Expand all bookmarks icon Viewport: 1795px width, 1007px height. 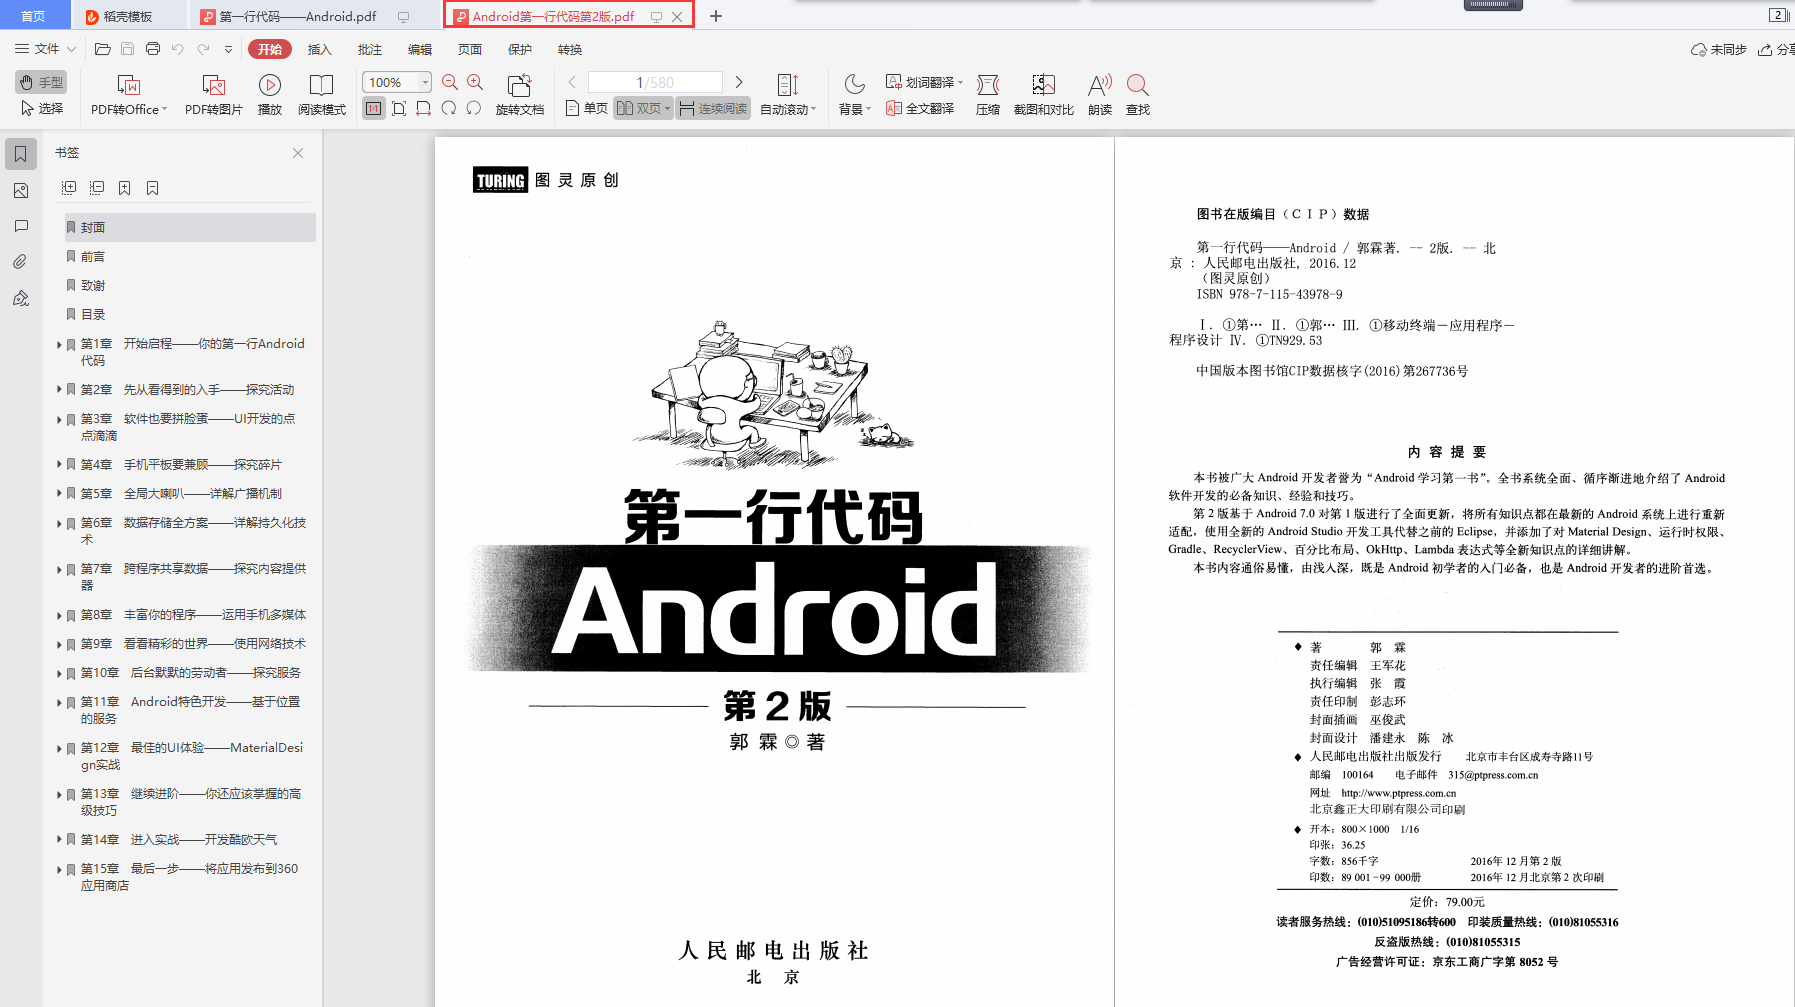tap(69, 188)
